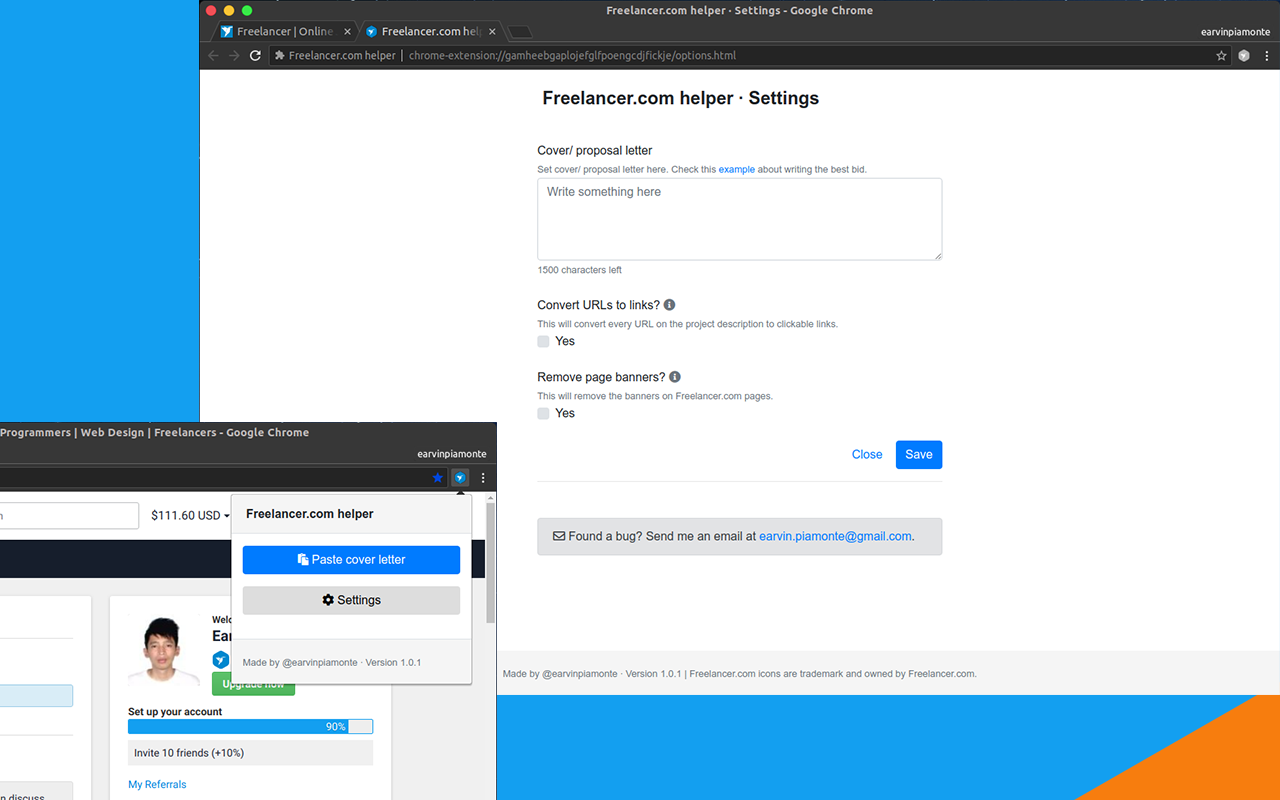Select the Freelancer.com helper tab
Screen dimensions: 1280x800
click(x=430, y=32)
